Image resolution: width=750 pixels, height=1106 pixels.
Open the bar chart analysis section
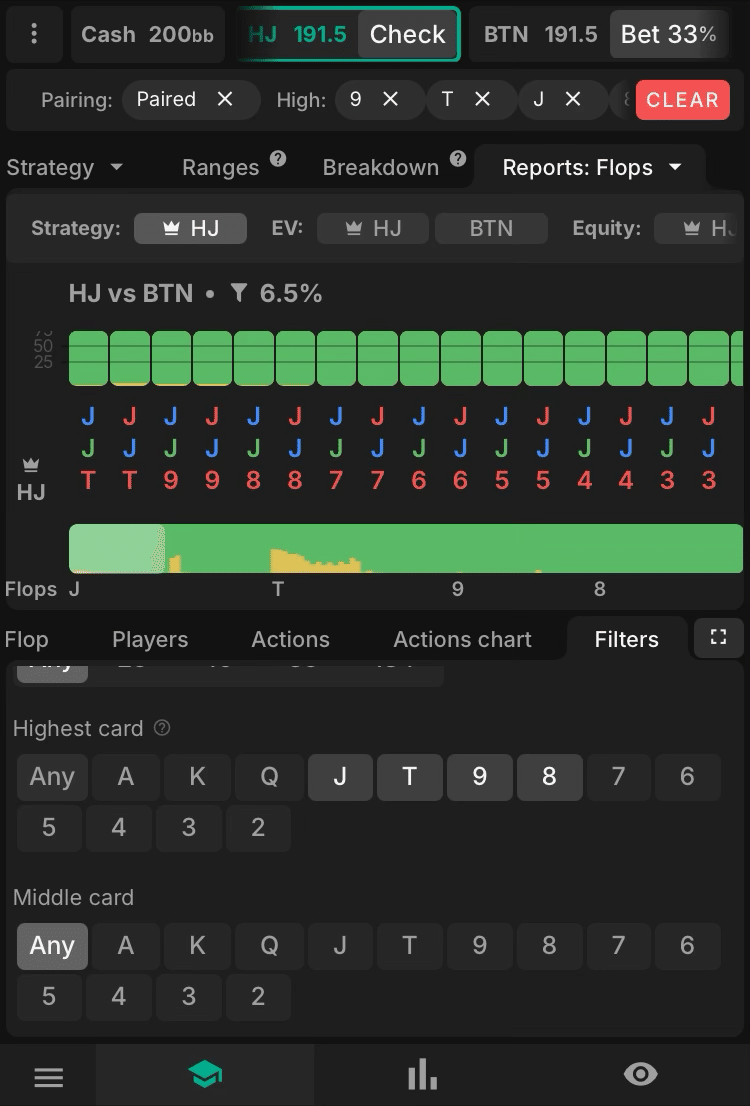point(422,1076)
